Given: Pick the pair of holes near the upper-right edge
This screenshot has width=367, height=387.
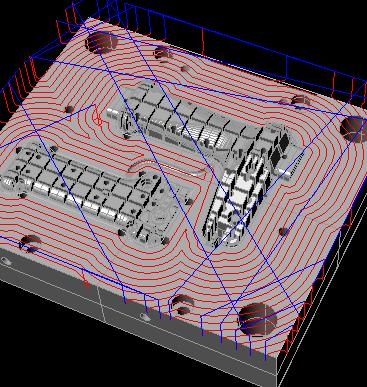Looking at the screenshot, I should tap(297, 100).
